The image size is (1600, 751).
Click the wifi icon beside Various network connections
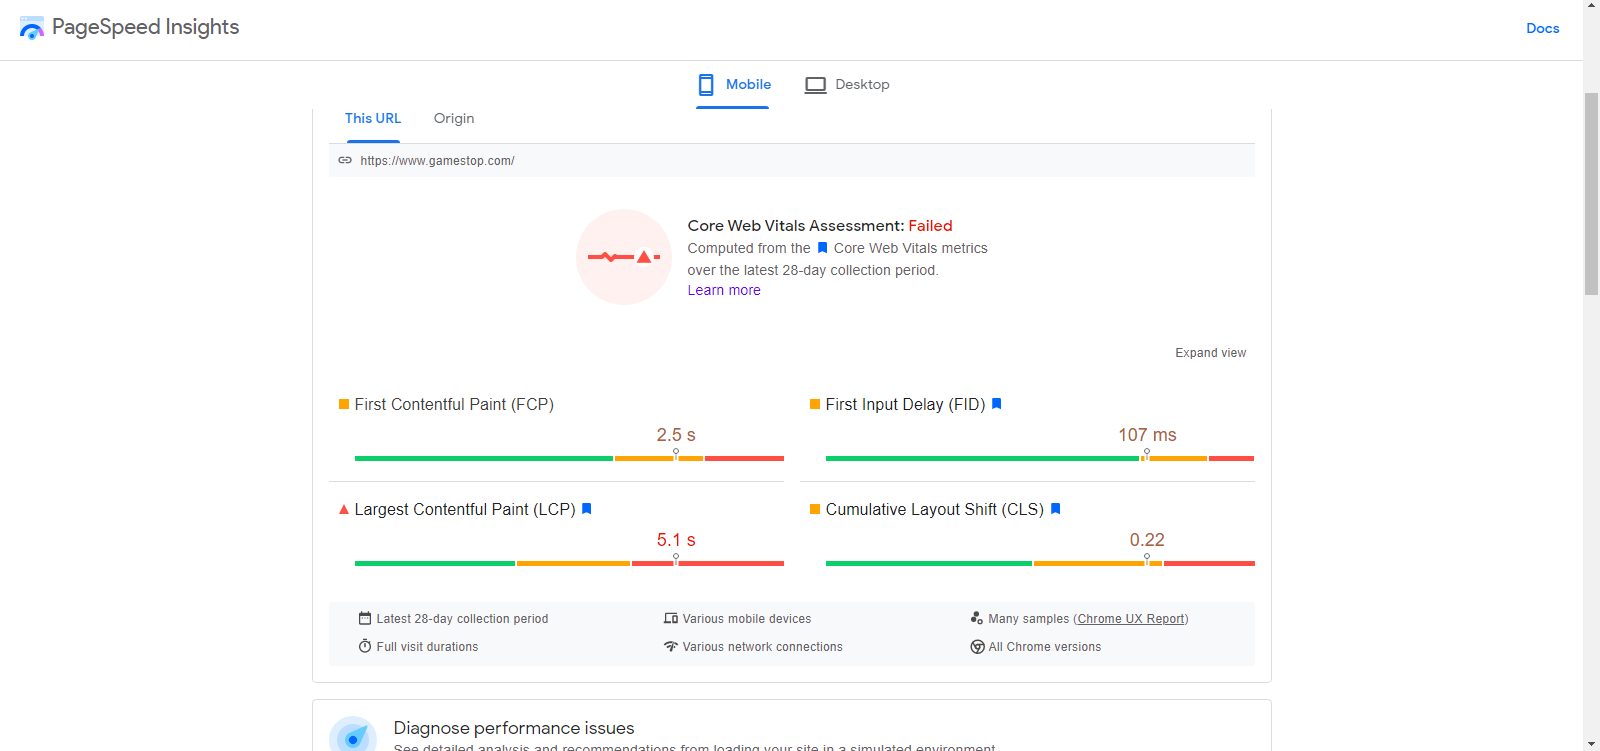coord(671,646)
